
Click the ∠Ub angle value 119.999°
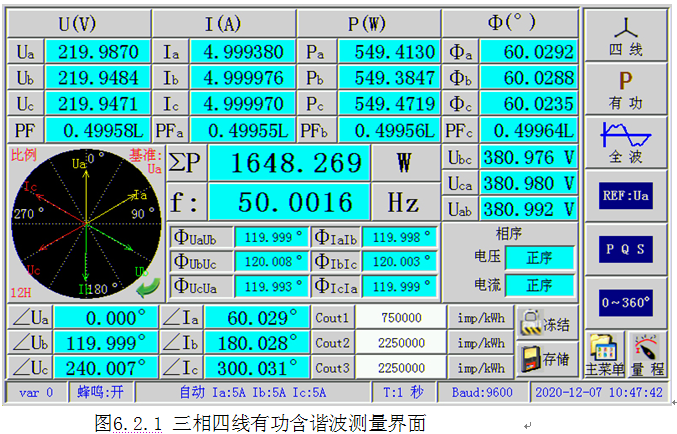click(106, 343)
